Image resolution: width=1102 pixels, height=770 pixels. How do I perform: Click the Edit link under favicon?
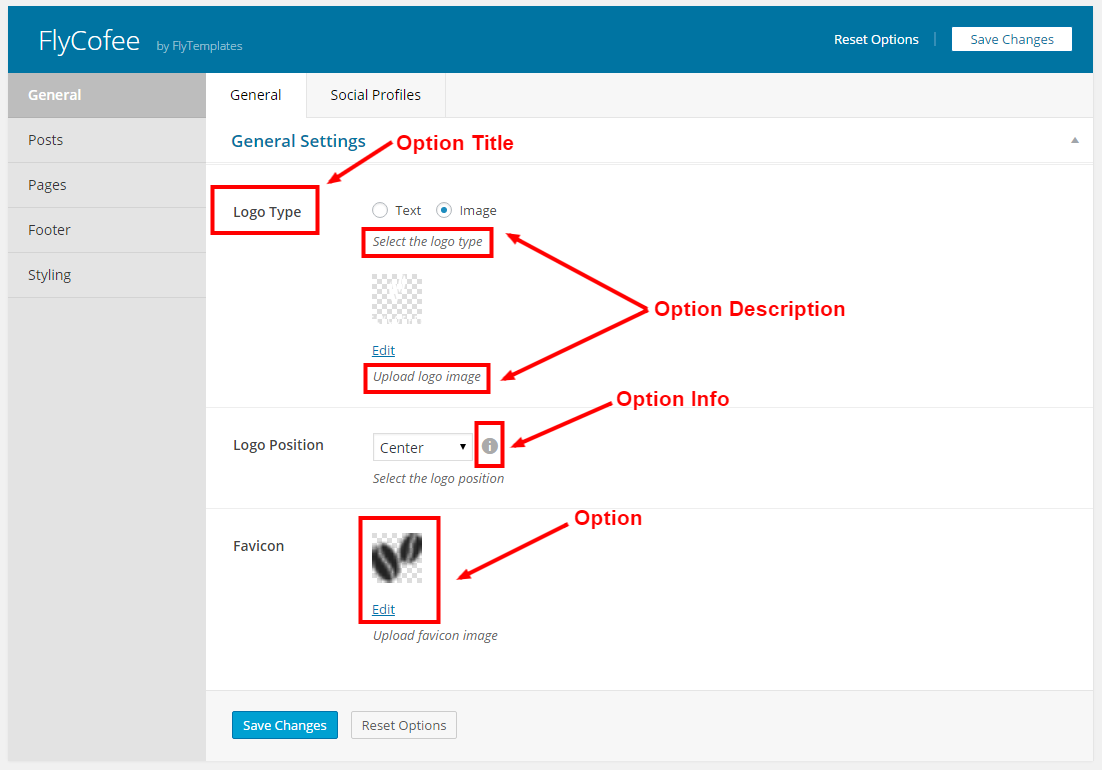(383, 609)
